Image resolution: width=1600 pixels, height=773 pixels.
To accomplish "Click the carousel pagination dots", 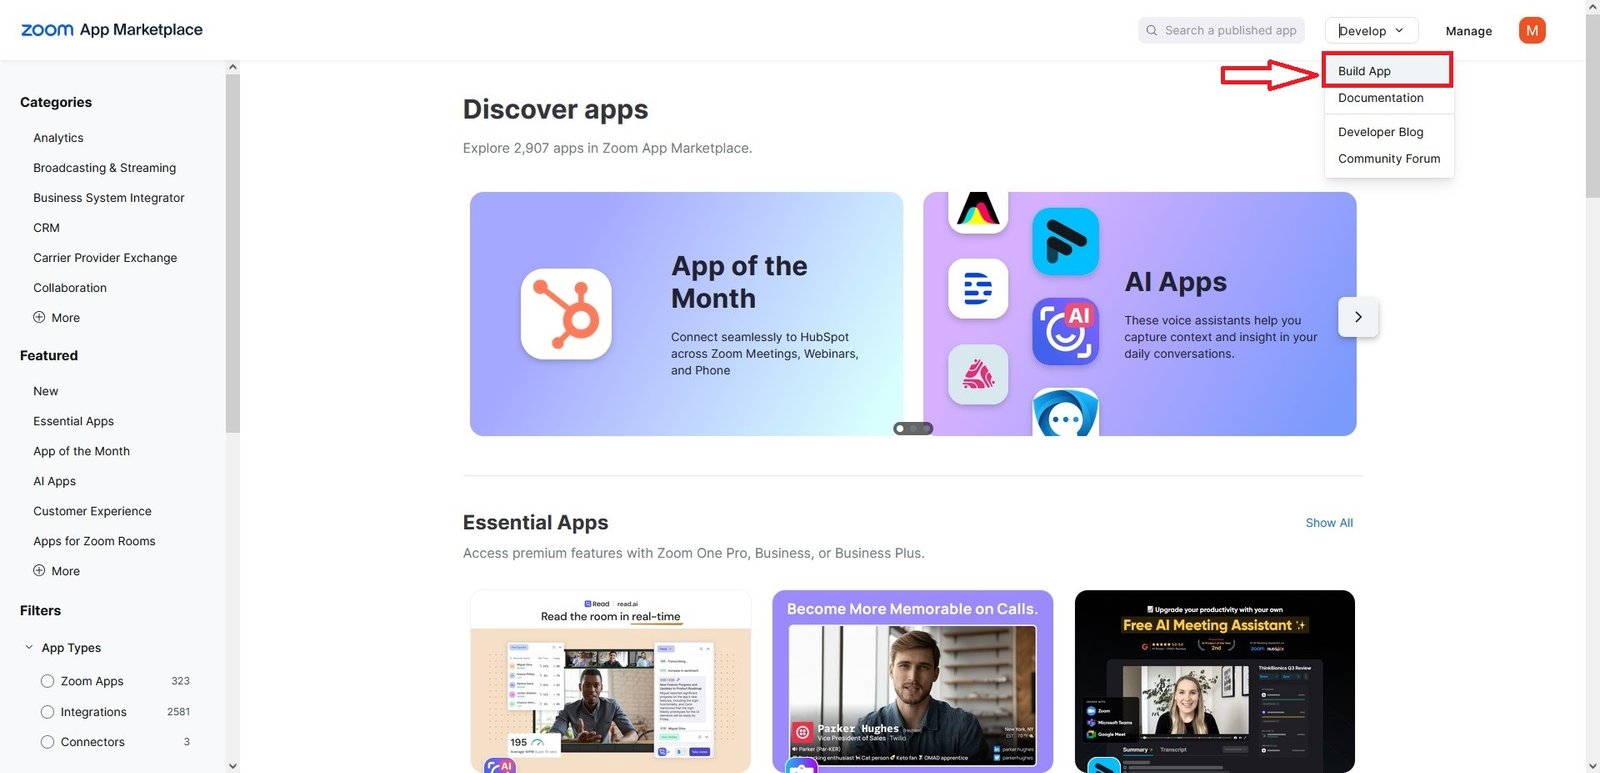I will click(x=913, y=428).
